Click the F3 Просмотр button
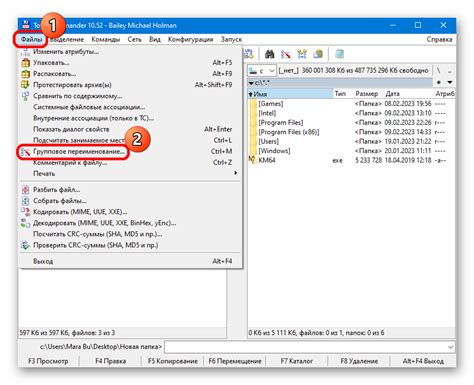This screenshot has width=474, height=385. (48, 361)
